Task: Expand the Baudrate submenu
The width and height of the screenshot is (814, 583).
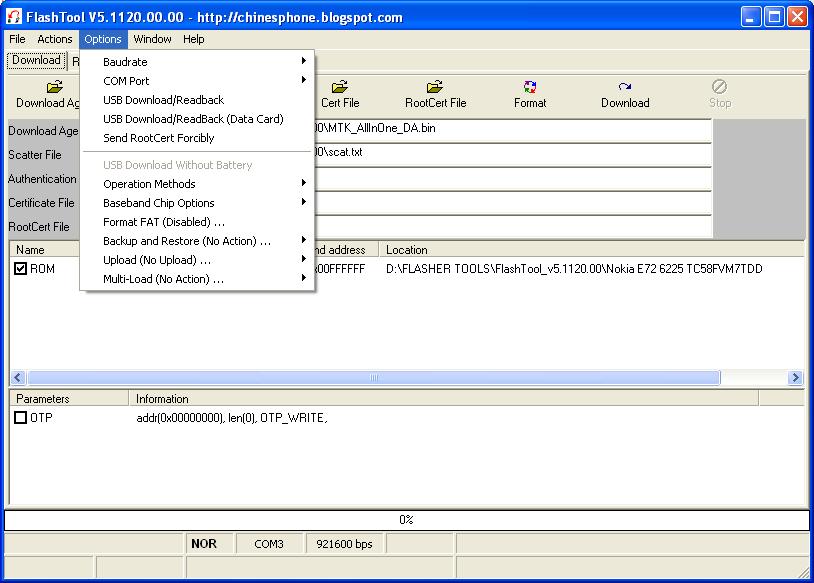Action: pos(197,62)
